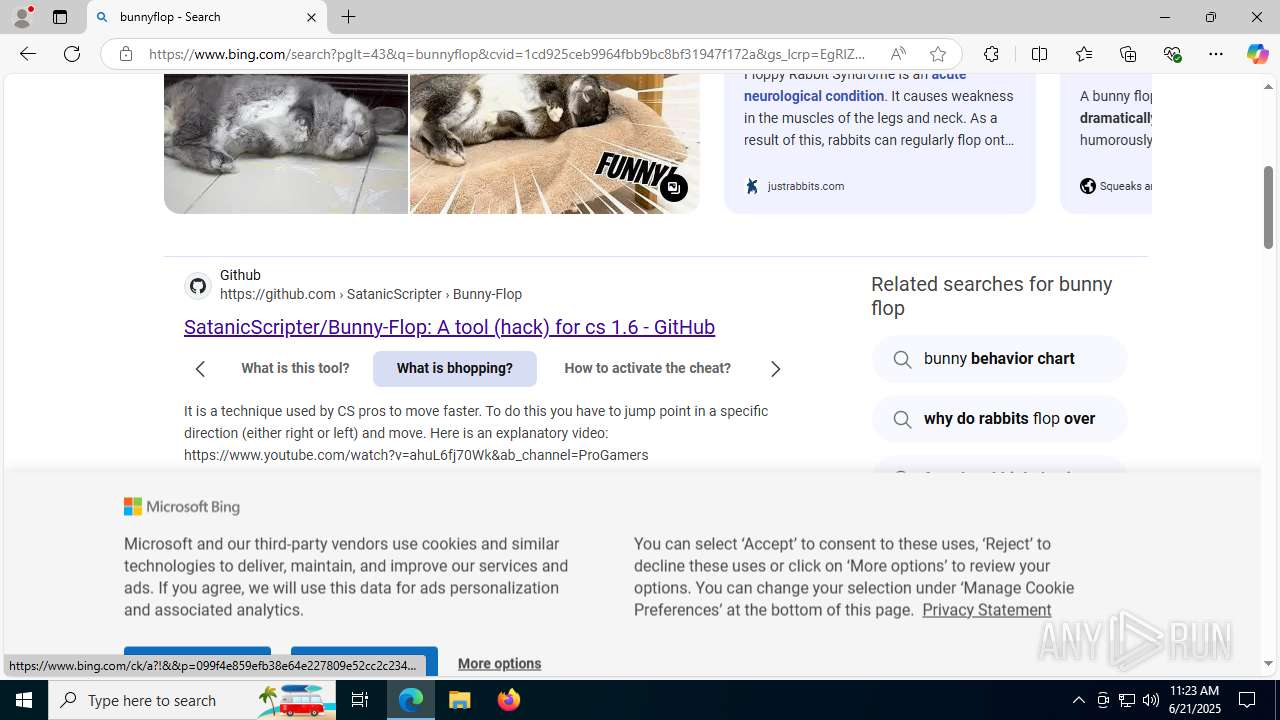Open the Extensions puzzle icon
This screenshot has height=720, width=1280.
[x=991, y=54]
